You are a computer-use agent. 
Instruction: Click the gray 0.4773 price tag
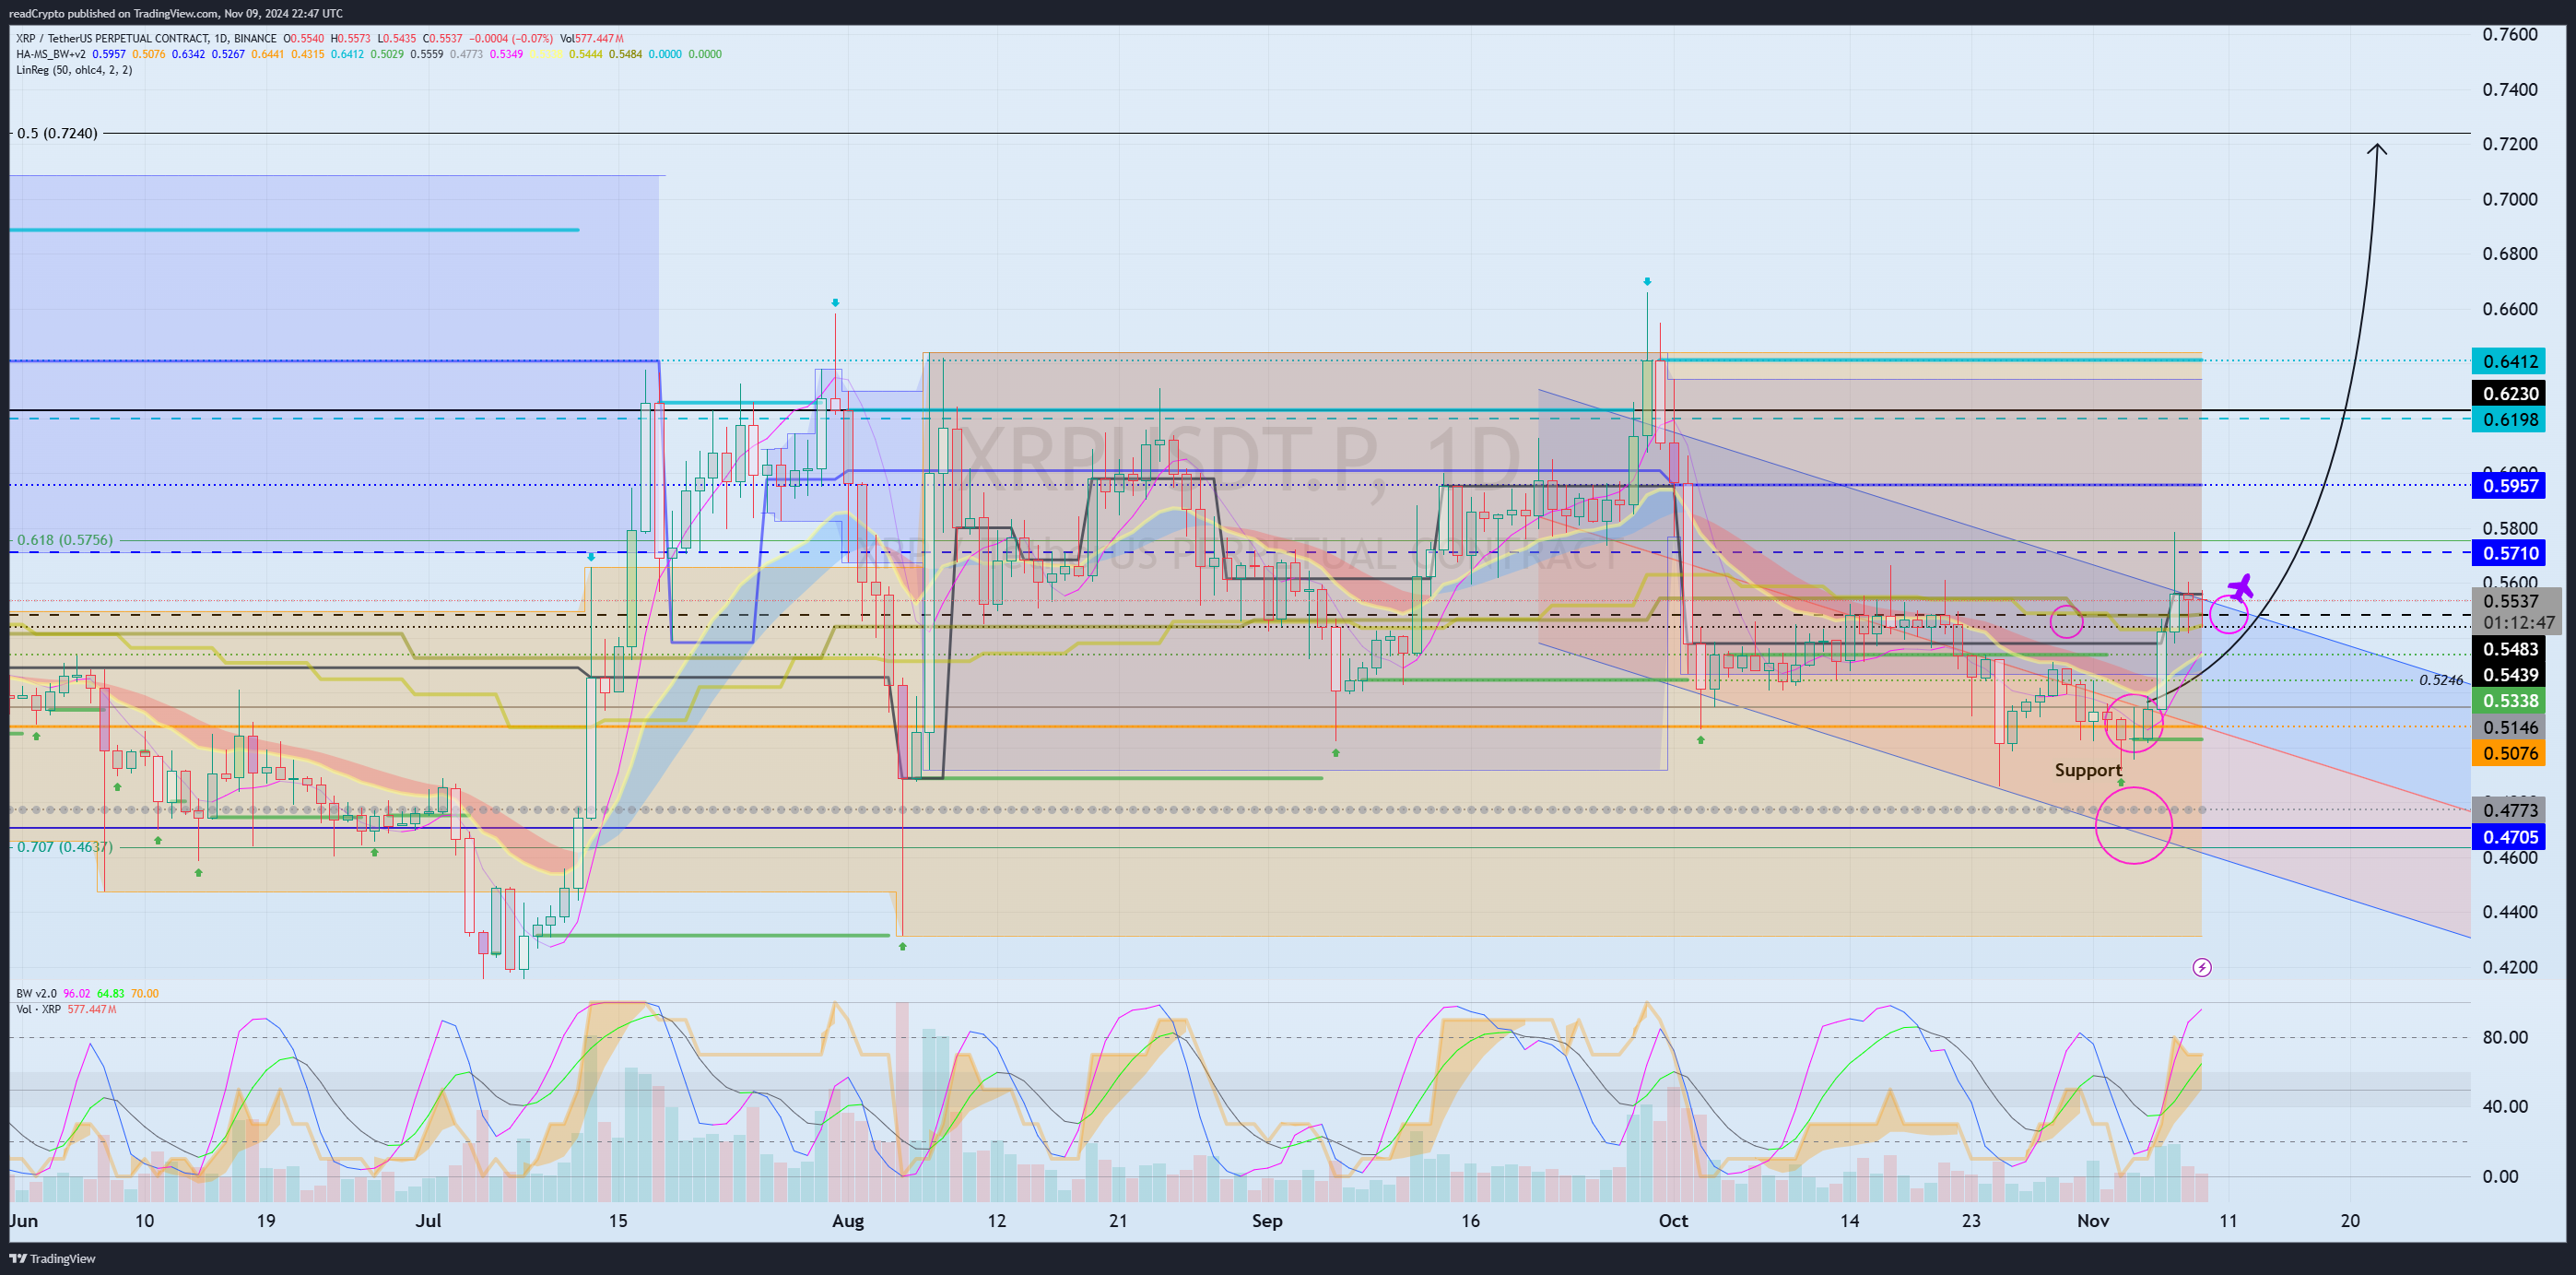(2510, 811)
